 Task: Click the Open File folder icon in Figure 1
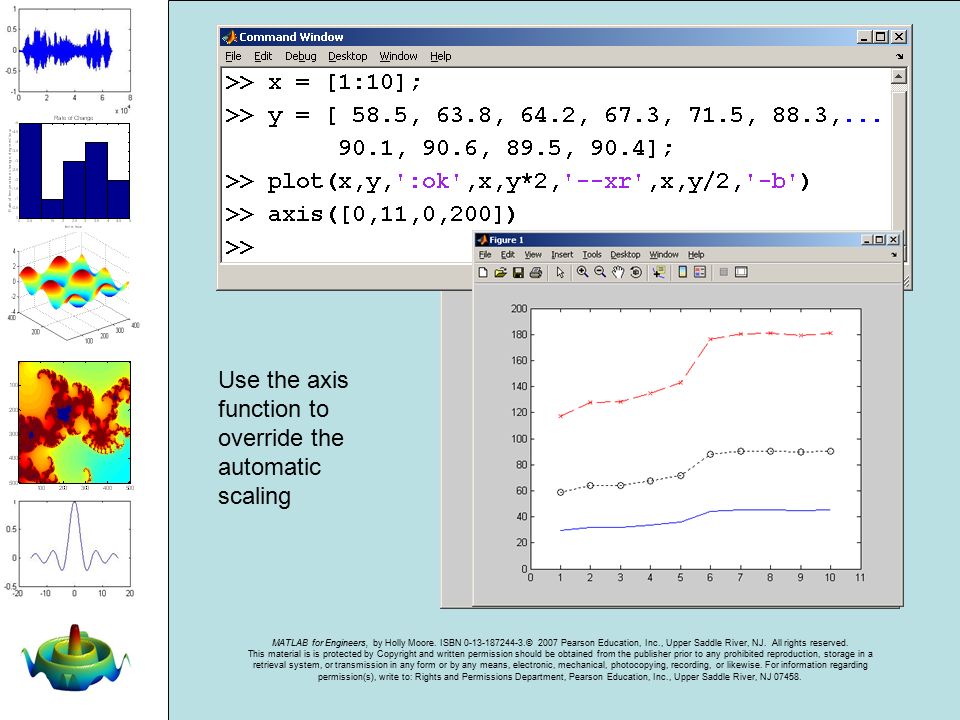(500, 272)
